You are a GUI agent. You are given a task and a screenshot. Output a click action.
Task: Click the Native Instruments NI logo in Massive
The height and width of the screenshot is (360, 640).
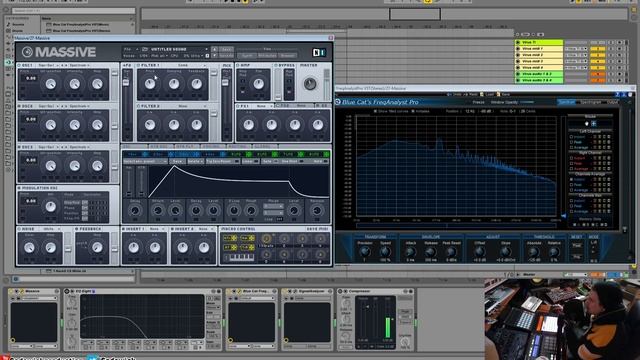tap(319, 52)
